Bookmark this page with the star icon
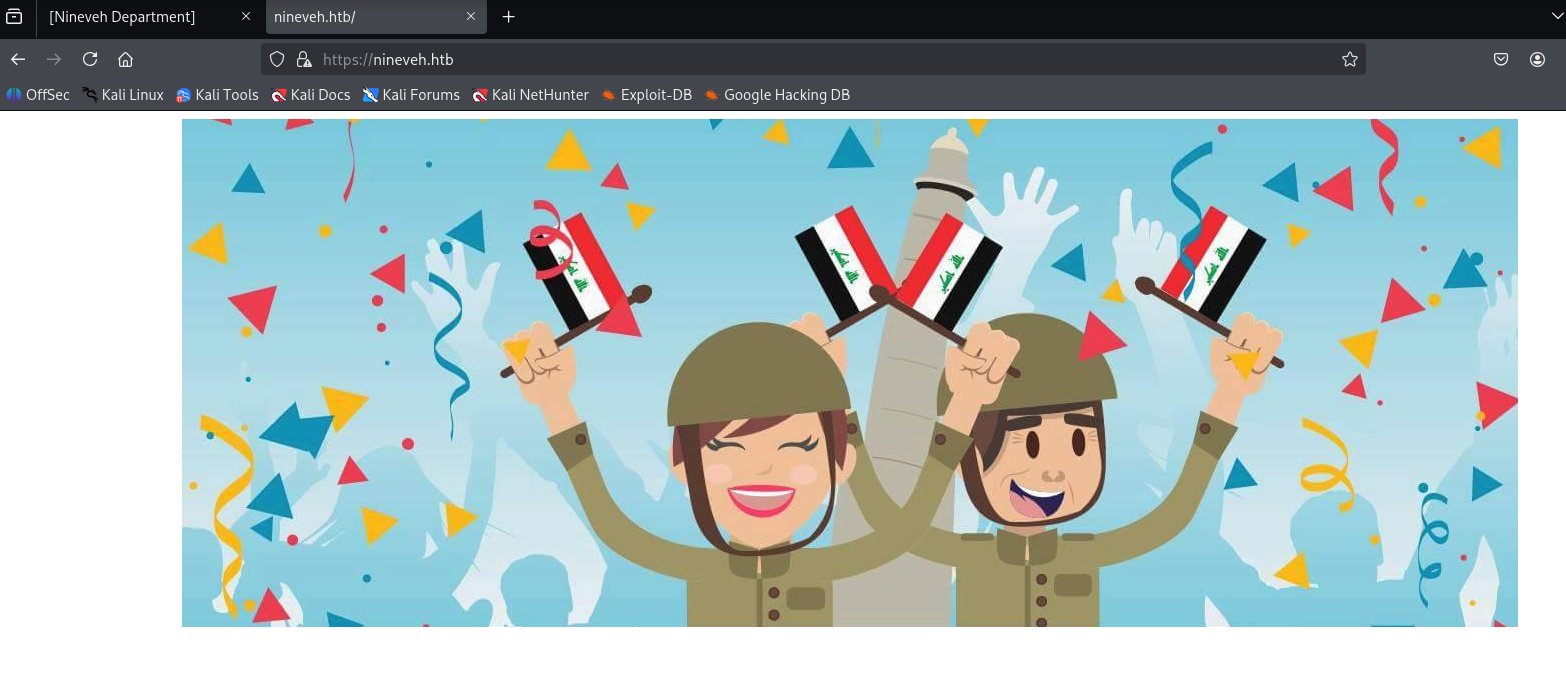1566x700 pixels. point(1349,59)
